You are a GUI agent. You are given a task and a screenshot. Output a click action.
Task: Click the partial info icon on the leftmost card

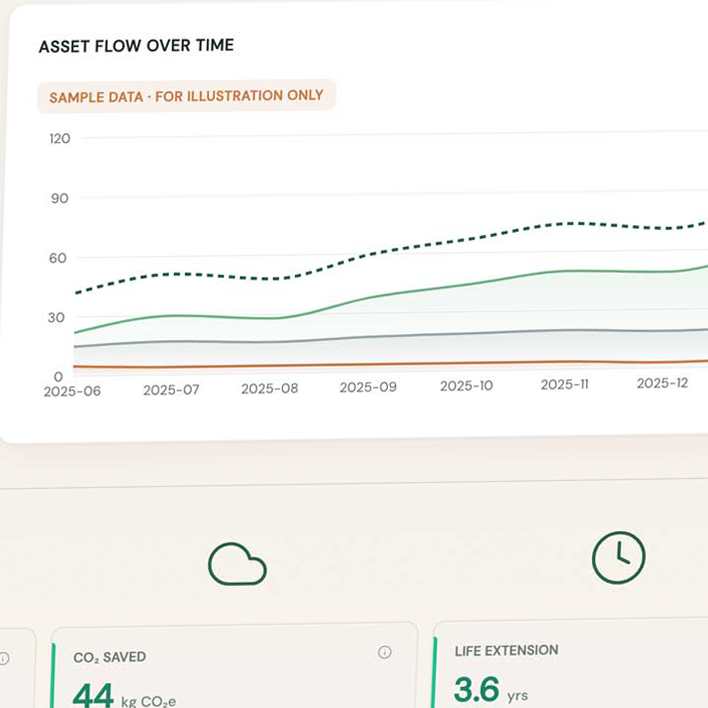[4, 658]
